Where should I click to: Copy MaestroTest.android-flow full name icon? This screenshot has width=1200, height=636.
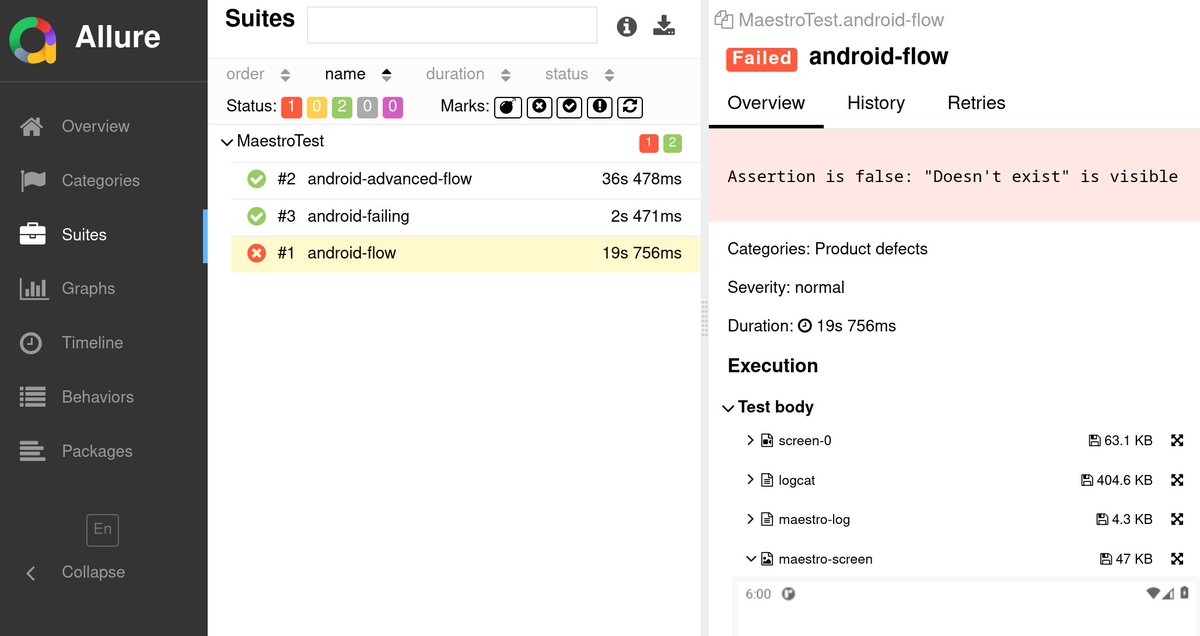click(x=723, y=20)
